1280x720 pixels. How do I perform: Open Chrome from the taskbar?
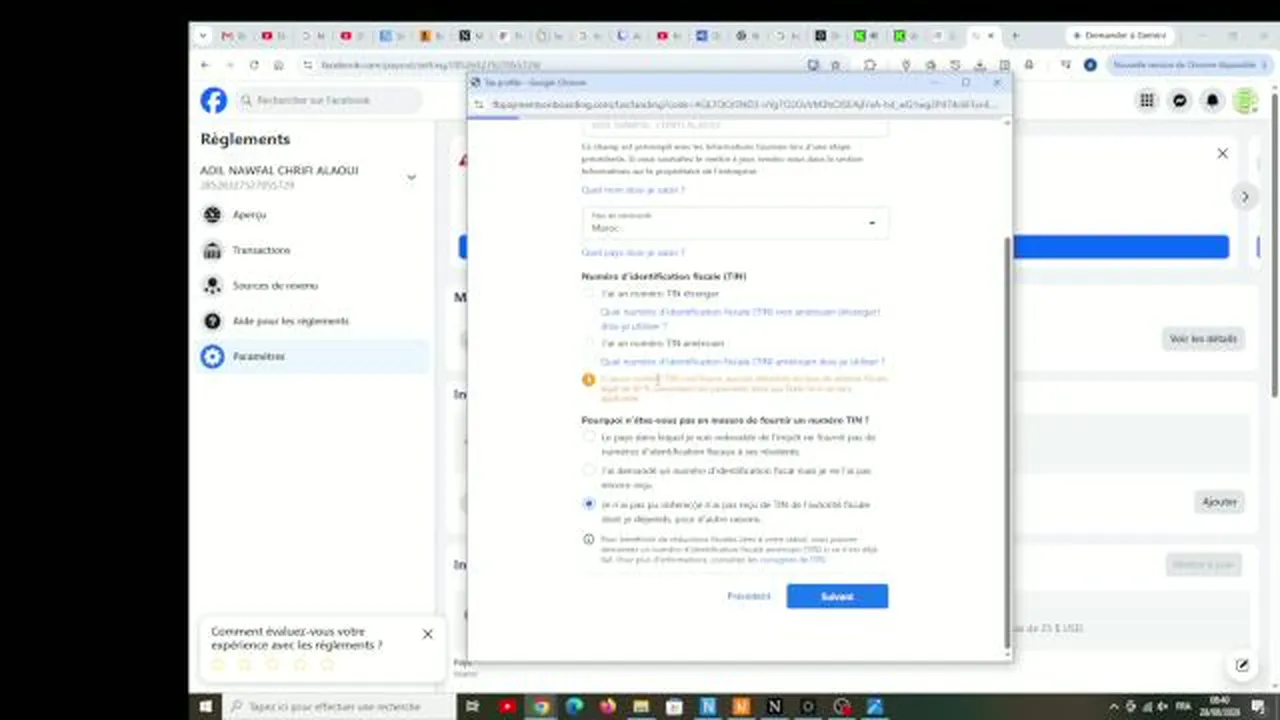(x=541, y=706)
